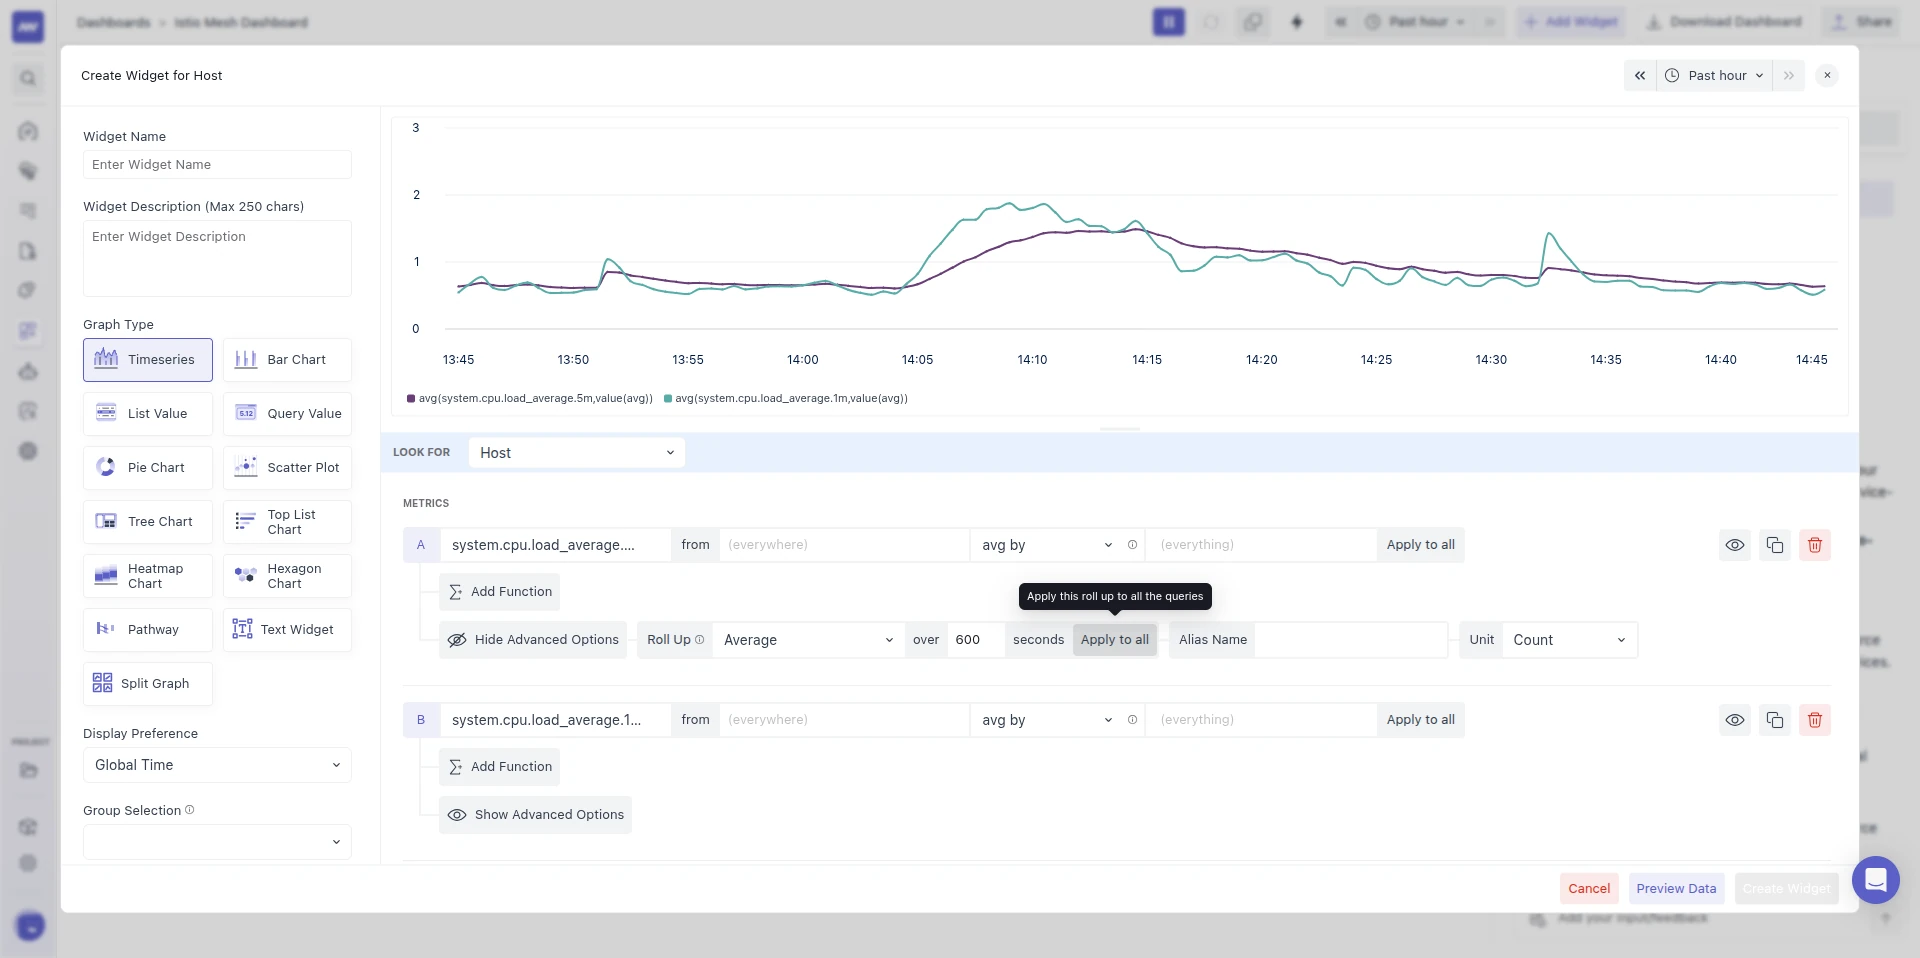
Task: Click Cancel to discard the widget
Action: [x=1589, y=888]
